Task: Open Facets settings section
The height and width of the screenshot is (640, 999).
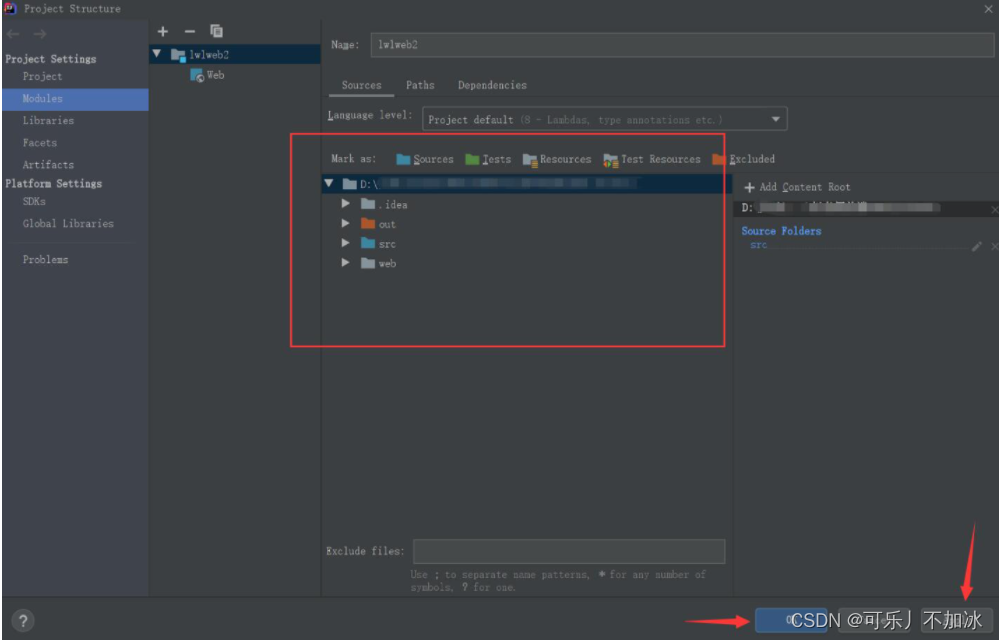Action: [x=40, y=143]
